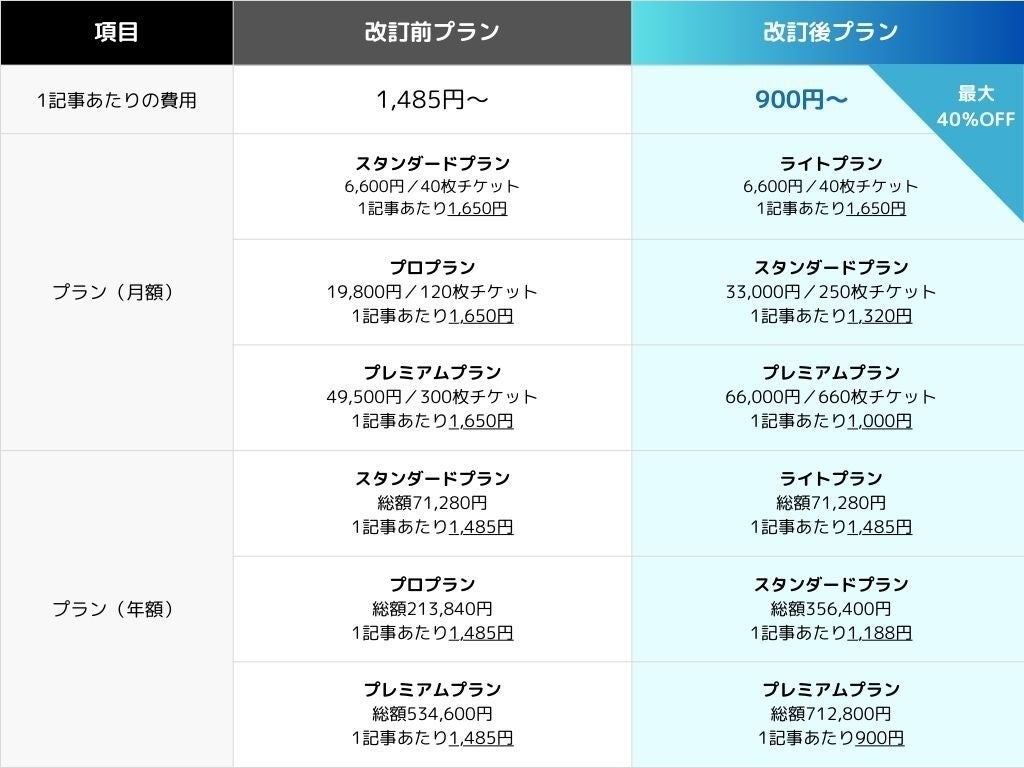
Task: Click underlined 1,000円 in revised monthly premium plan
Action: (879, 421)
